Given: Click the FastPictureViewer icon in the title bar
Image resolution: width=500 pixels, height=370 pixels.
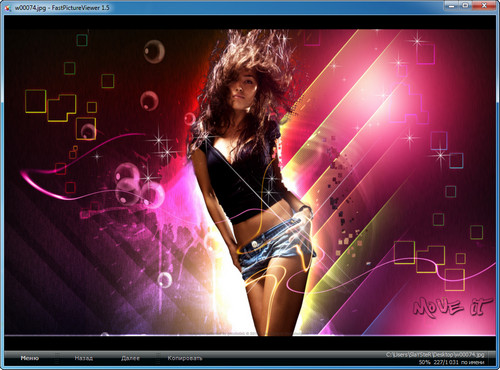Looking at the screenshot, I should [x=8, y=8].
